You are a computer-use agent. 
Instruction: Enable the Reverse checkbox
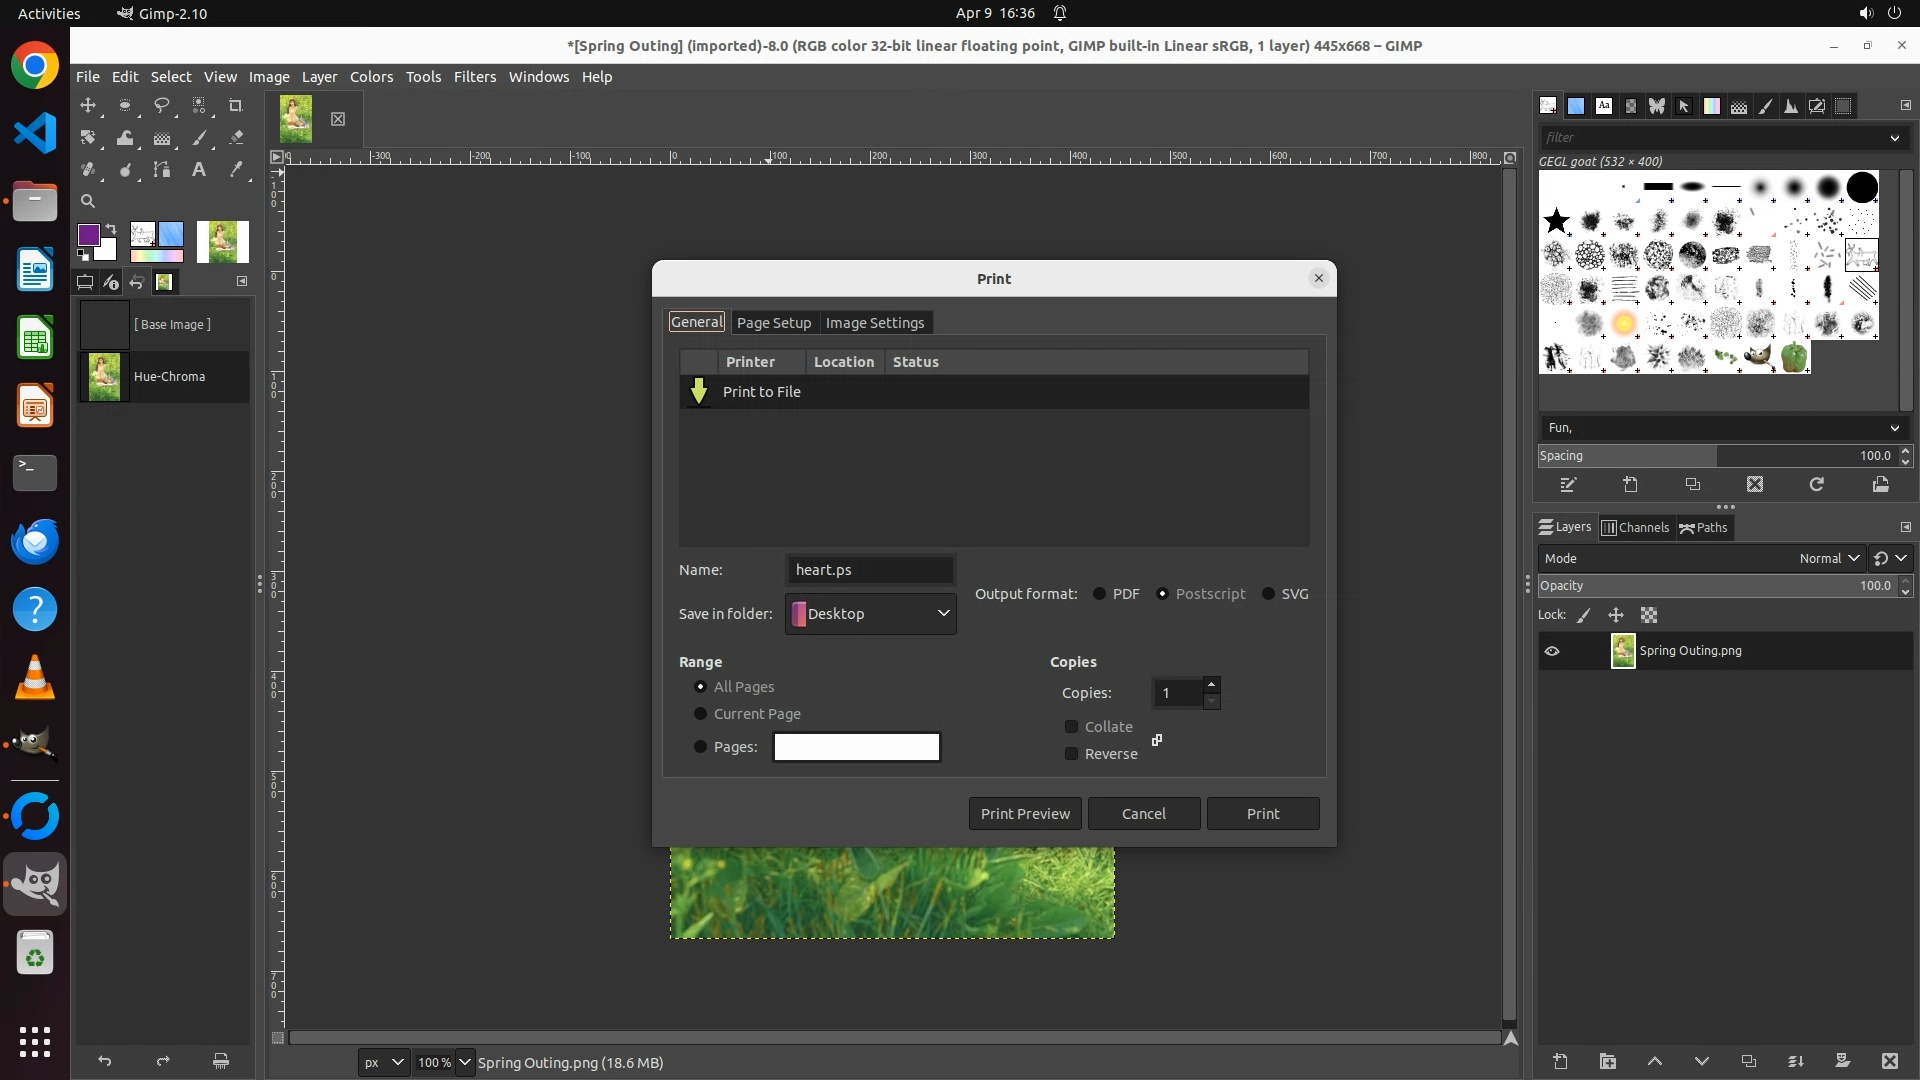tap(1072, 754)
